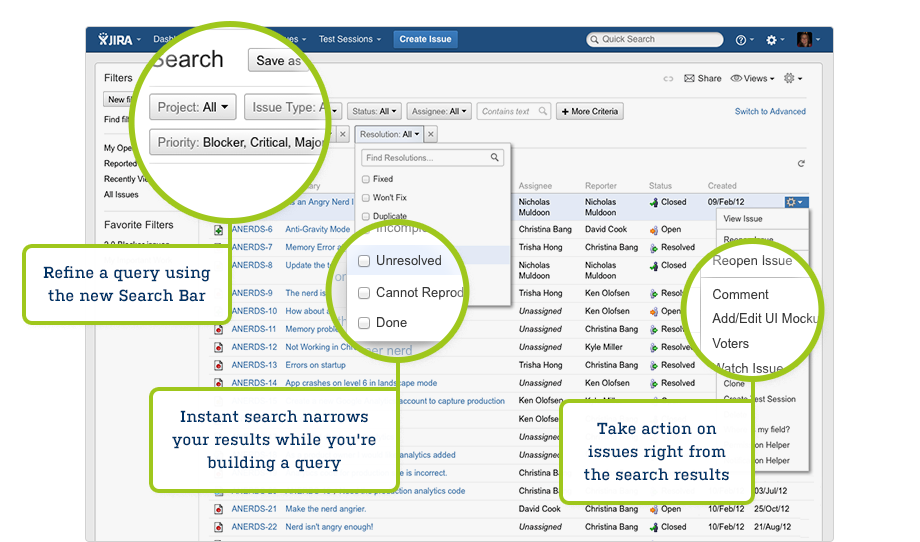Click the JIRA logo in header
Viewport: 920px width, 542px height.
(x=119, y=40)
